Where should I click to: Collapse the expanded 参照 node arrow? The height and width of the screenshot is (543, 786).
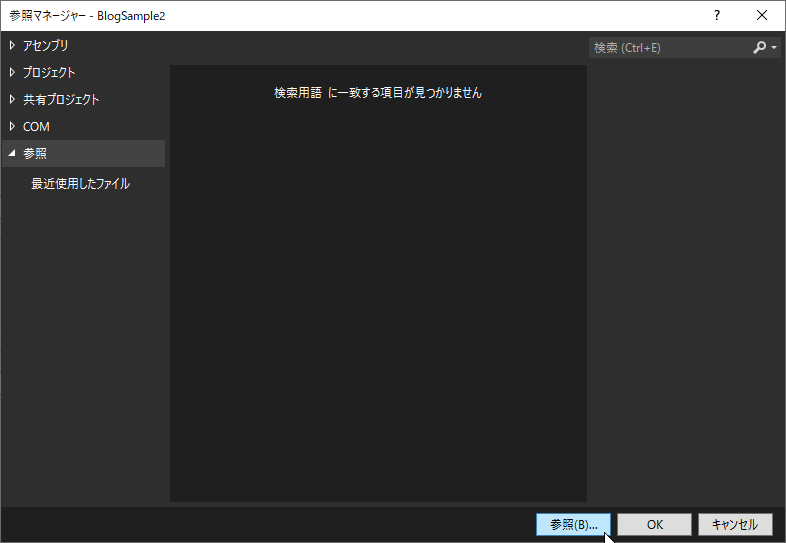pos(12,153)
